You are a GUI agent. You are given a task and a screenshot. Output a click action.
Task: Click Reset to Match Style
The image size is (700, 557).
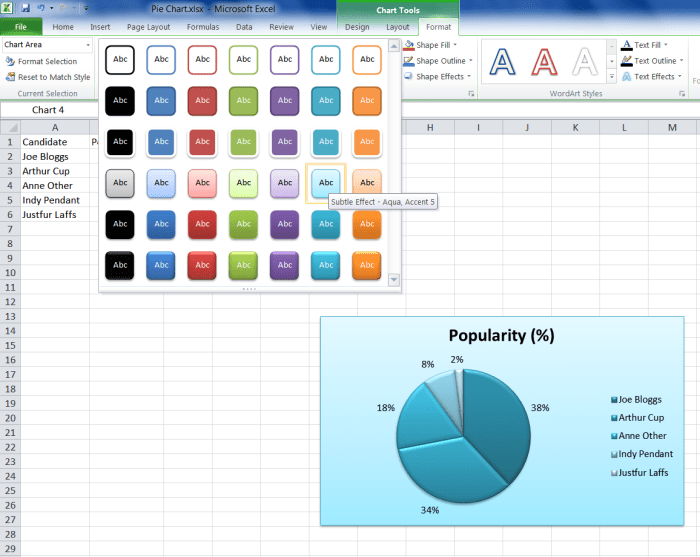pos(48,77)
